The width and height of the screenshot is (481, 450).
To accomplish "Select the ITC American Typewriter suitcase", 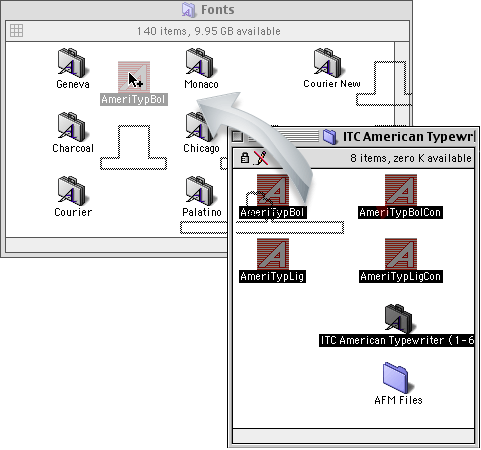I will [x=398, y=318].
